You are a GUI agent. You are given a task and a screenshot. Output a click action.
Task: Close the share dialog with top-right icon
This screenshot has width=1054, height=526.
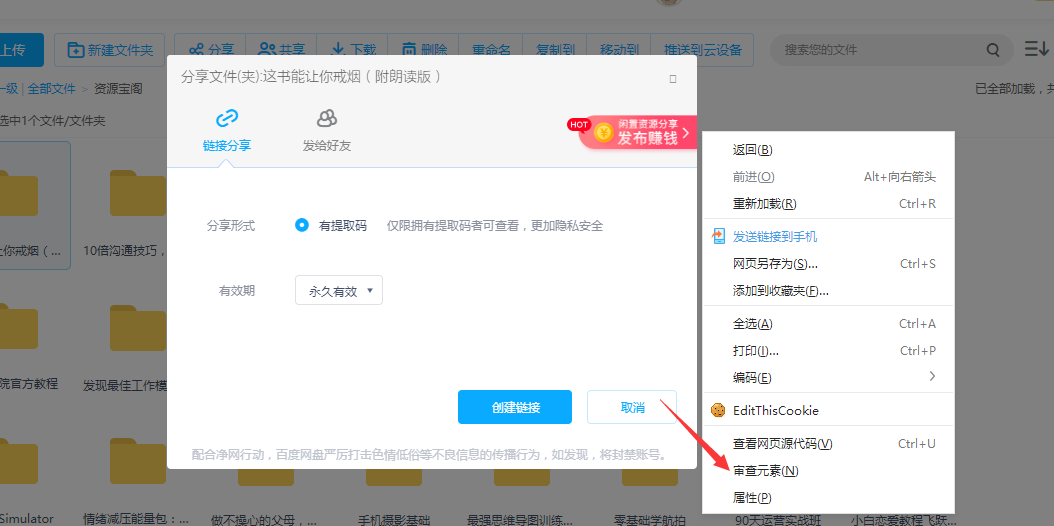click(673, 79)
